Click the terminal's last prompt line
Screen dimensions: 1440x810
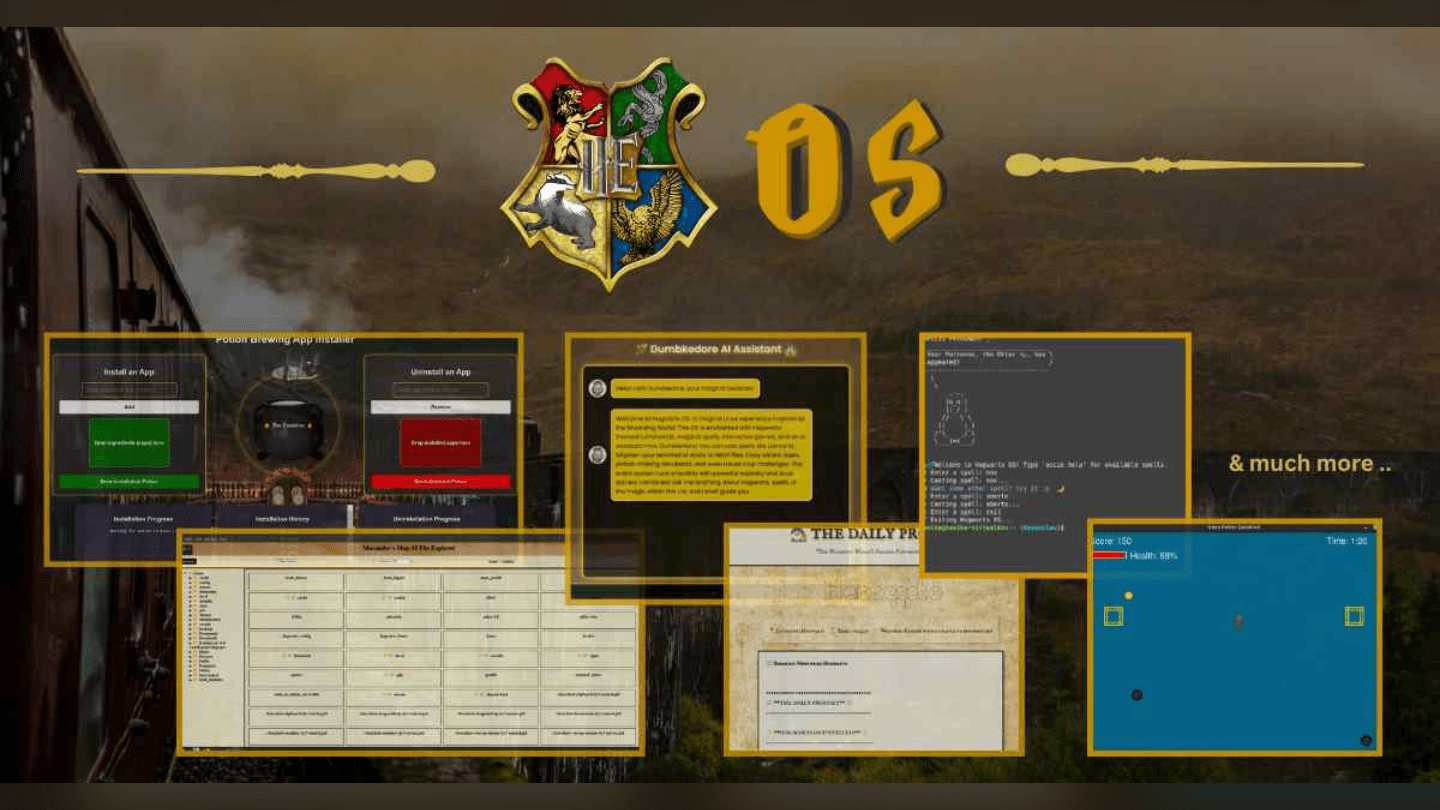coord(995,527)
